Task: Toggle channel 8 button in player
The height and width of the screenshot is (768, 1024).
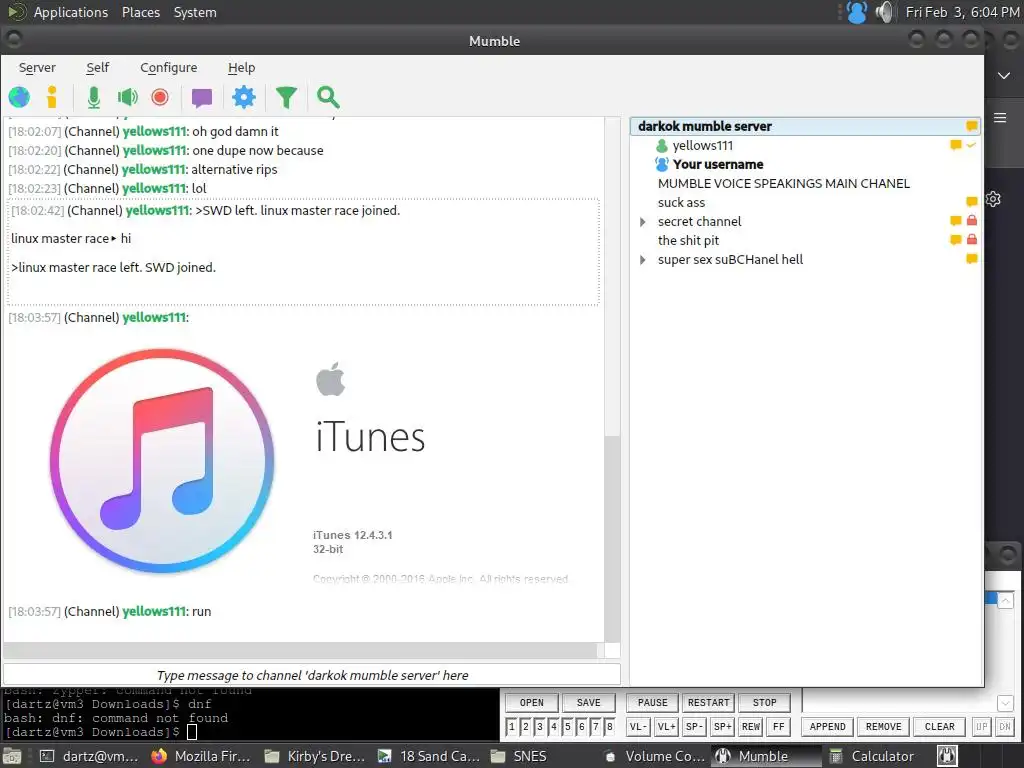Action: tap(609, 727)
